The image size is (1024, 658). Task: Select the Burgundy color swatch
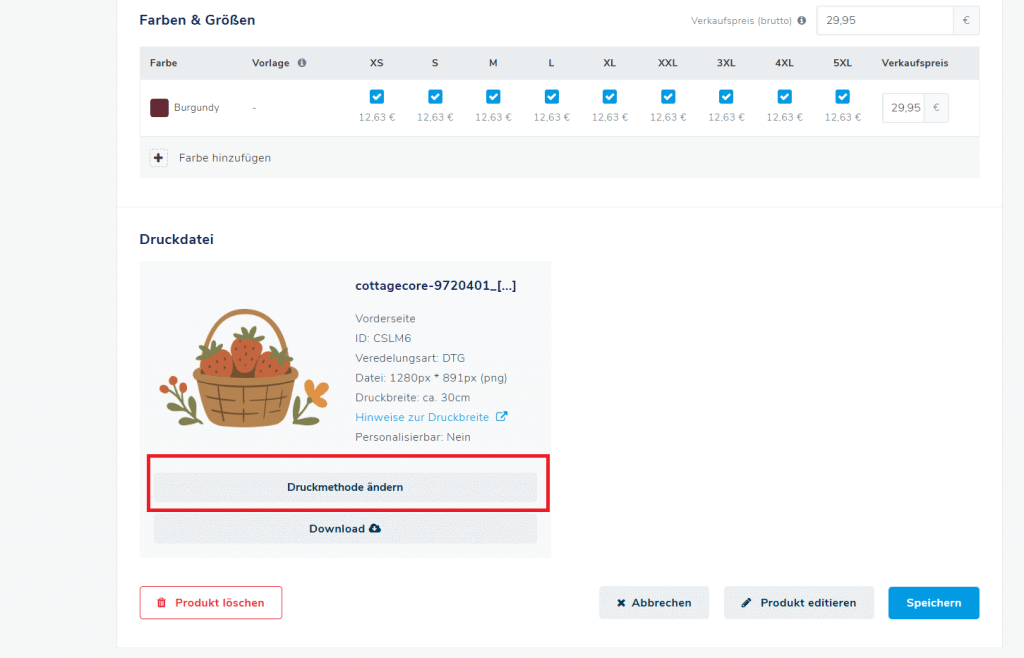tap(158, 108)
